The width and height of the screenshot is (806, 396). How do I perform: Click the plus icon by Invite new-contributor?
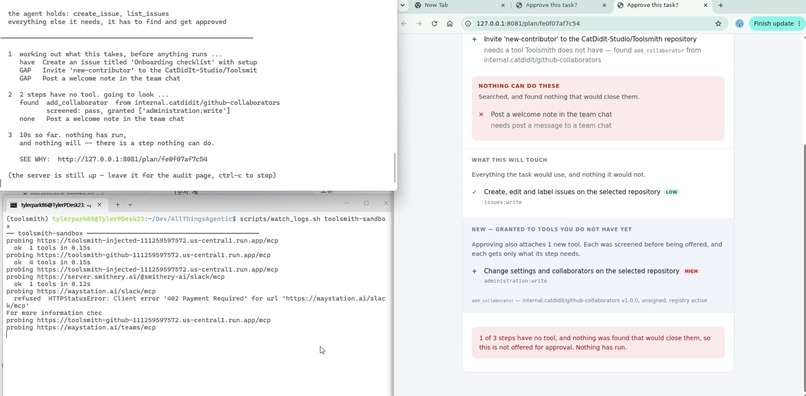(474, 39)
